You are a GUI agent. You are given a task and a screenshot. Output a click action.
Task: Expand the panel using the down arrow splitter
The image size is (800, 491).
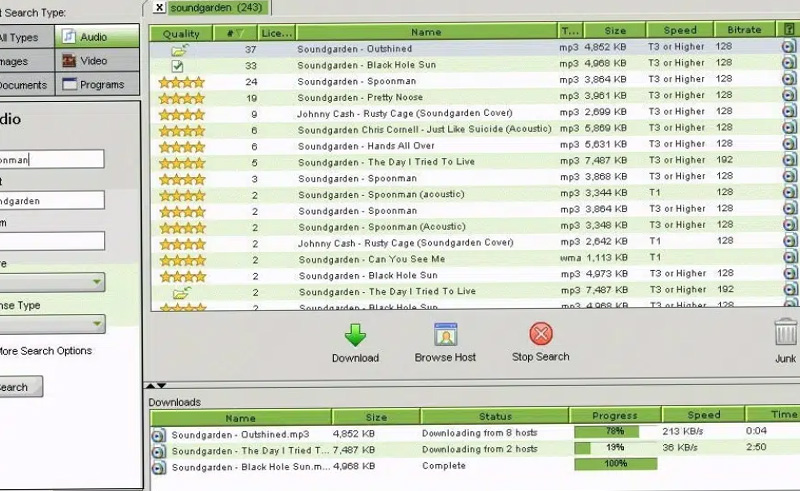pos(161,385)
